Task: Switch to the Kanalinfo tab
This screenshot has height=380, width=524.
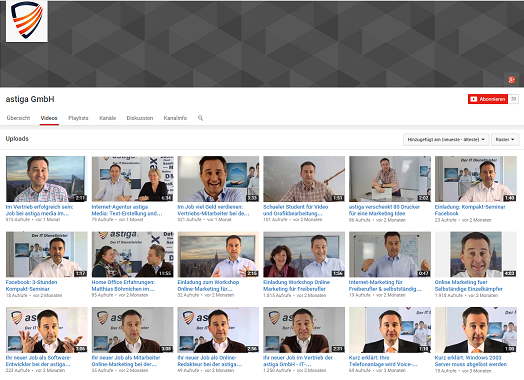Action: tap(175, 118)
